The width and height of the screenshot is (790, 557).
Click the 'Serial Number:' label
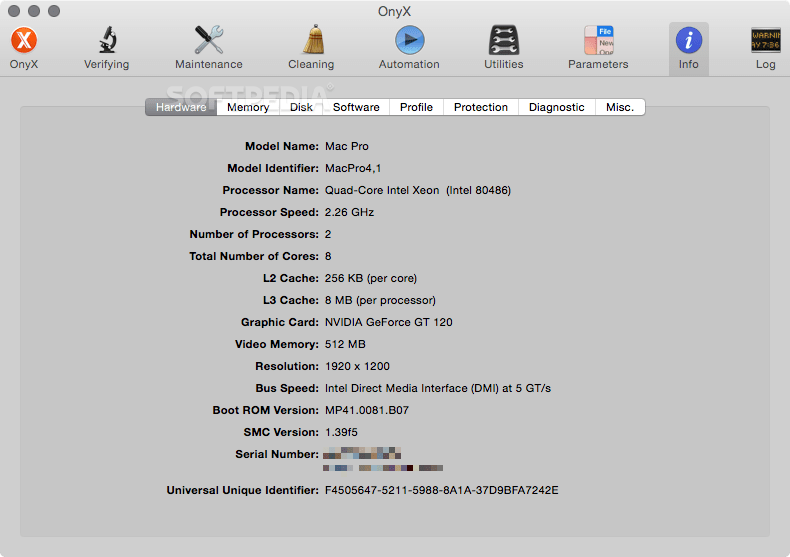pos(277,454)
